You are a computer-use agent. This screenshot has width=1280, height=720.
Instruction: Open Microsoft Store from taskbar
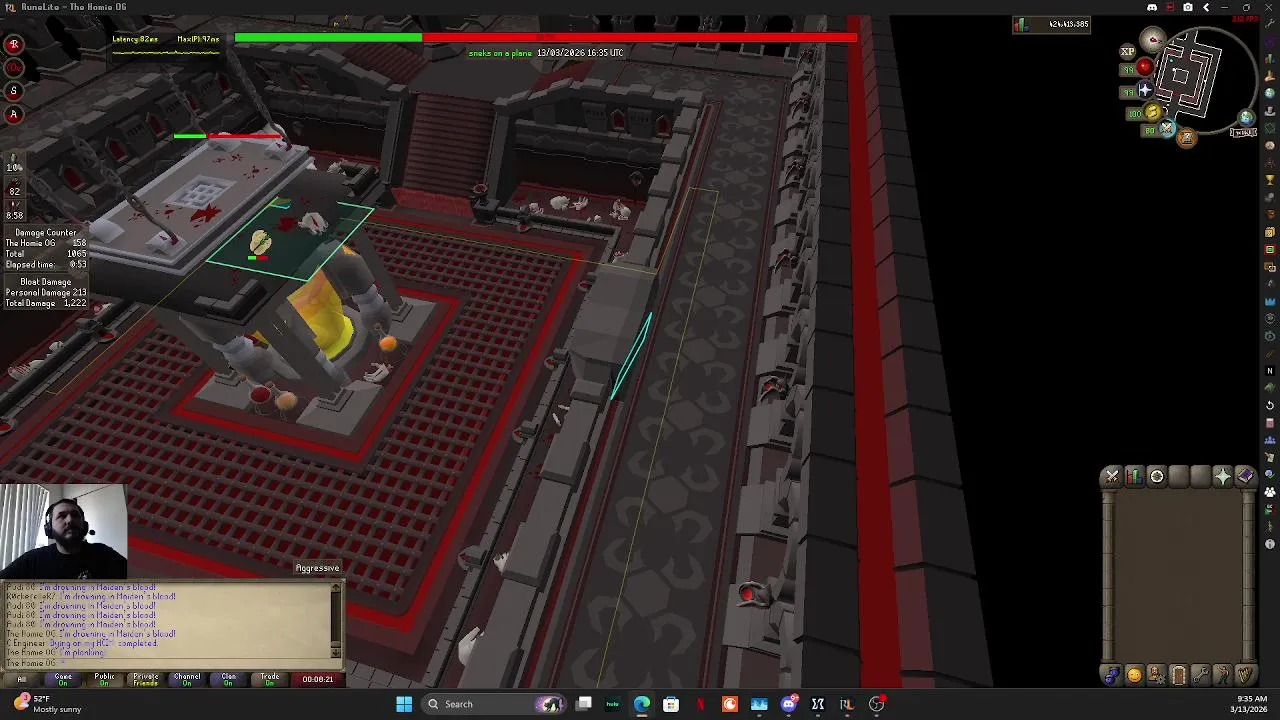[671, 704]
